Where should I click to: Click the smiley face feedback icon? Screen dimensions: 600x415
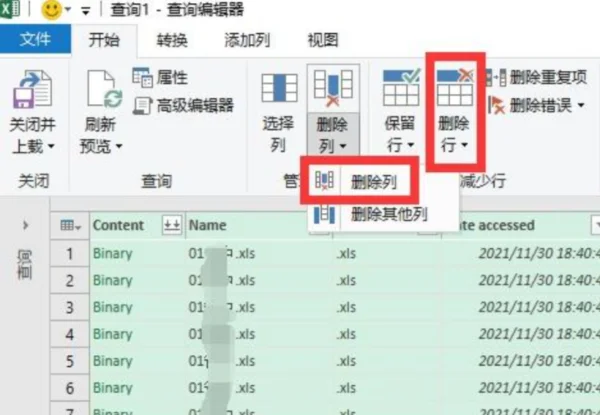52,10
